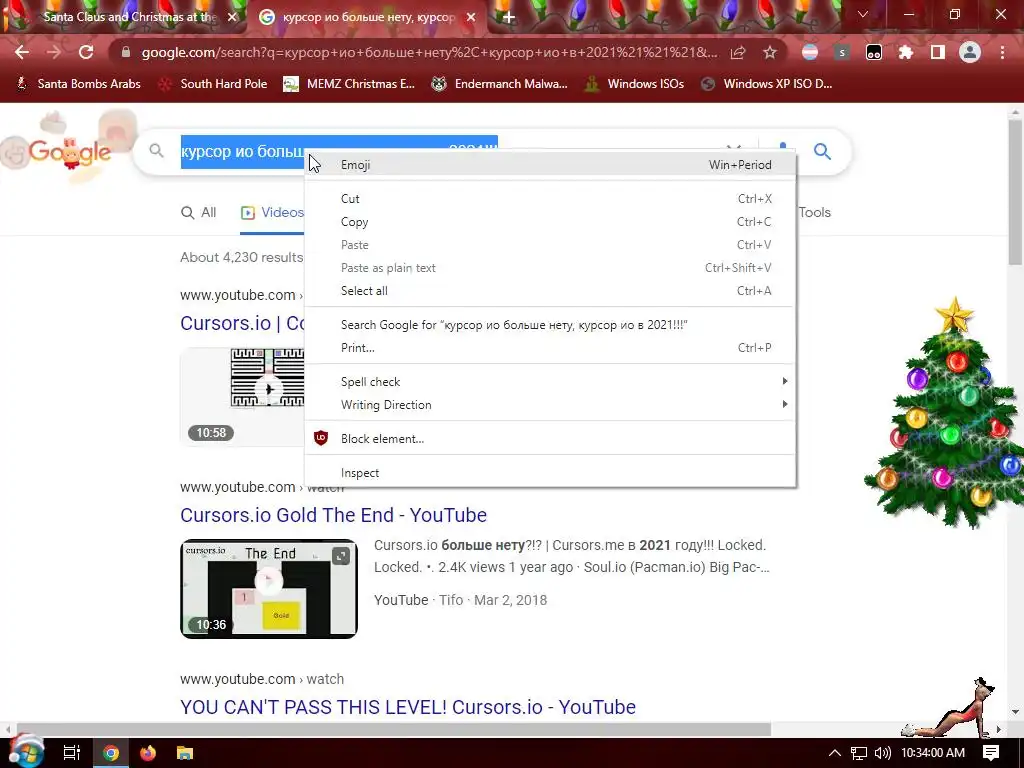Close the Santa Claus and Christmas tab
Viewport: 1024px width, 768px height.
click(232, 17)
